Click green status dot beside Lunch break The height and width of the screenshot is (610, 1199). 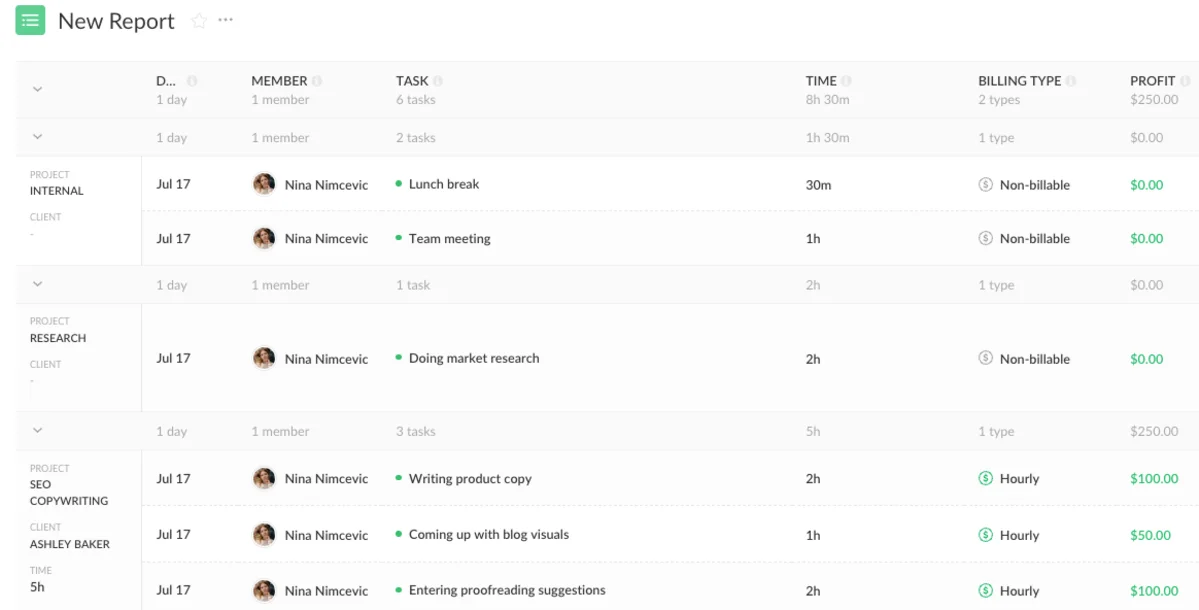(398, 184)
